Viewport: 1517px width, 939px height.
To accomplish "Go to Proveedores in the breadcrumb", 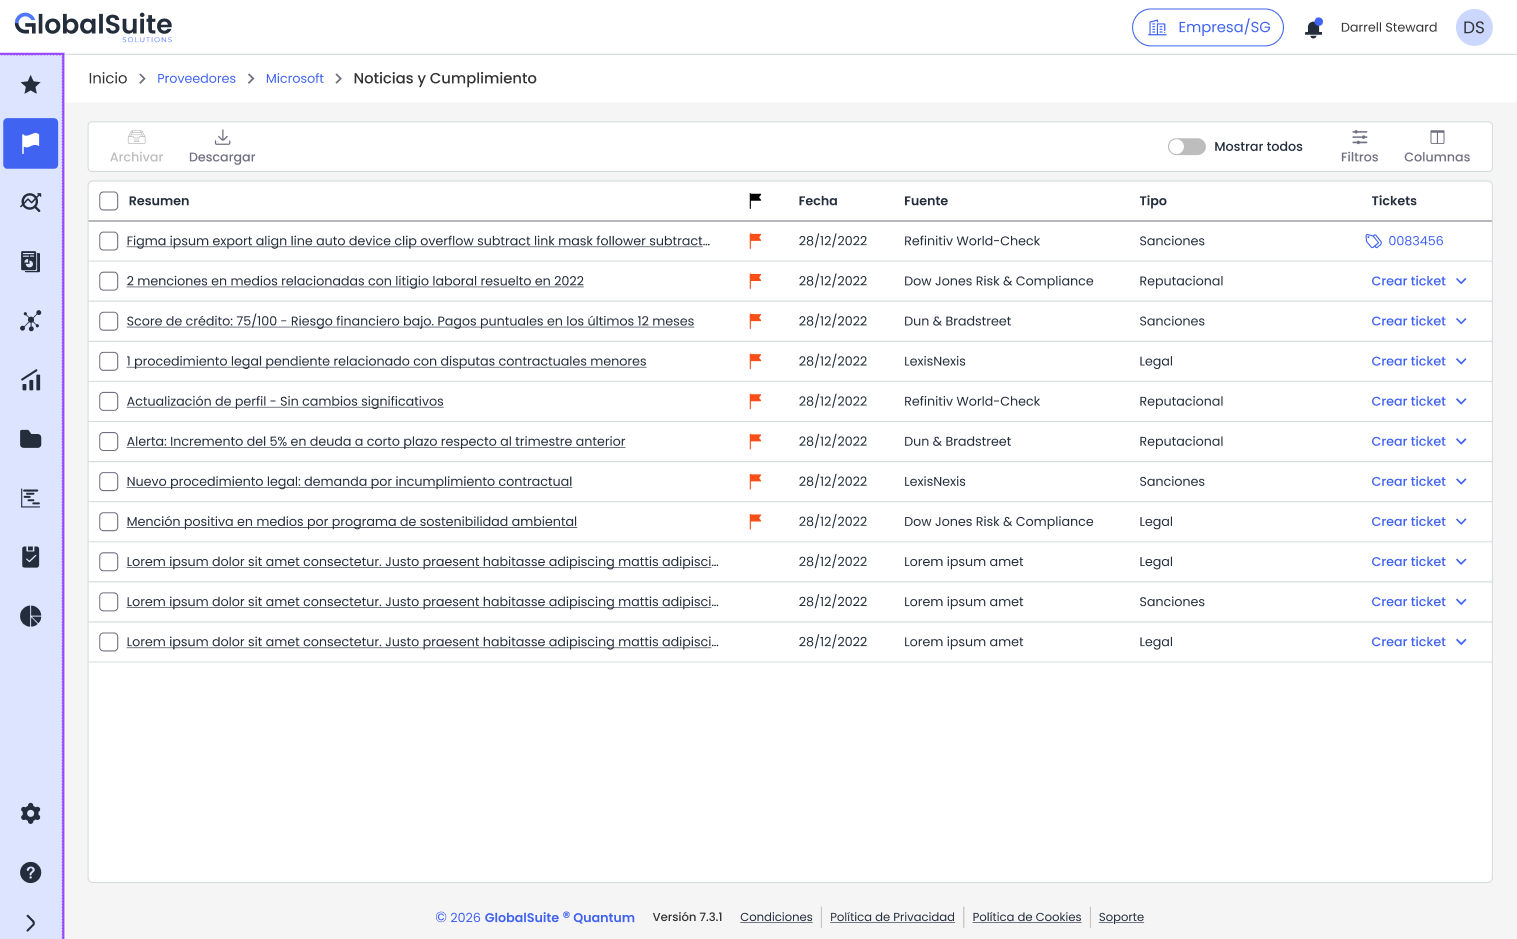I will click(196, 78).
